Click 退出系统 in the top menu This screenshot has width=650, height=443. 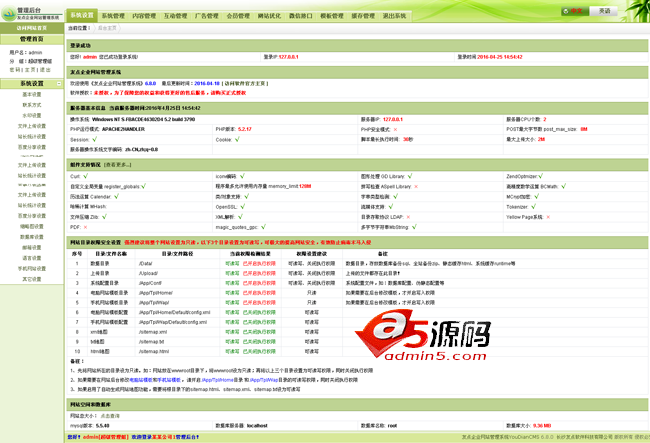click(394, 16)
